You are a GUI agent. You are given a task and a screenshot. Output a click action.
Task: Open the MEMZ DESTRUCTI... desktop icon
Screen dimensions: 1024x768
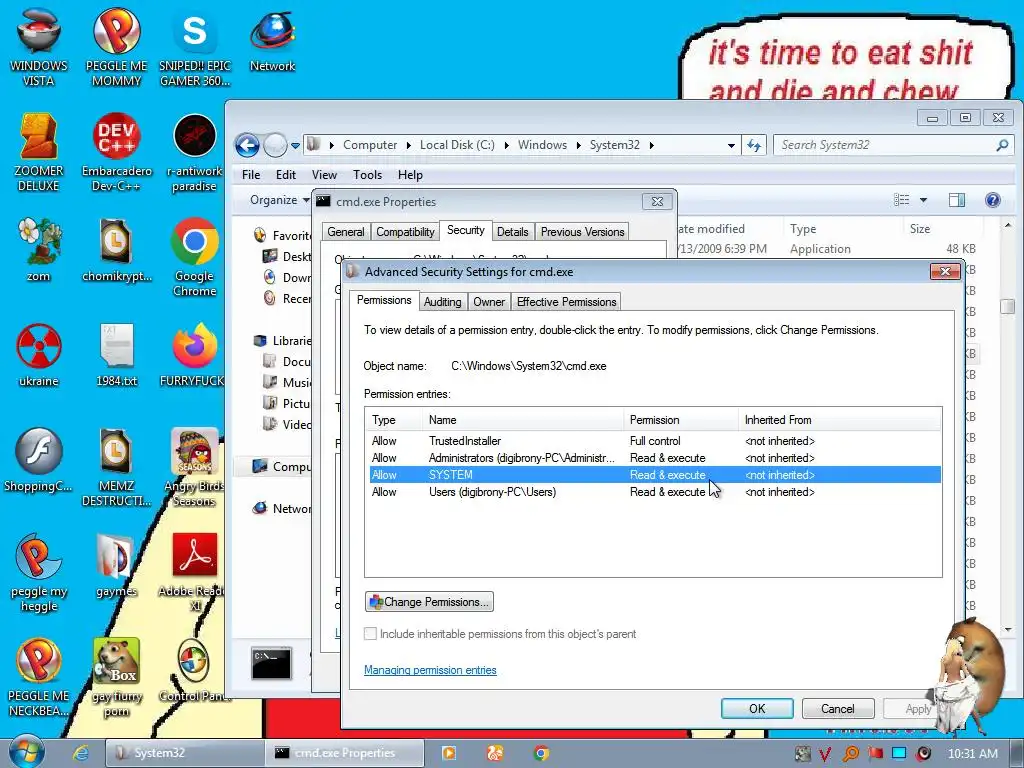click(116, 467)
